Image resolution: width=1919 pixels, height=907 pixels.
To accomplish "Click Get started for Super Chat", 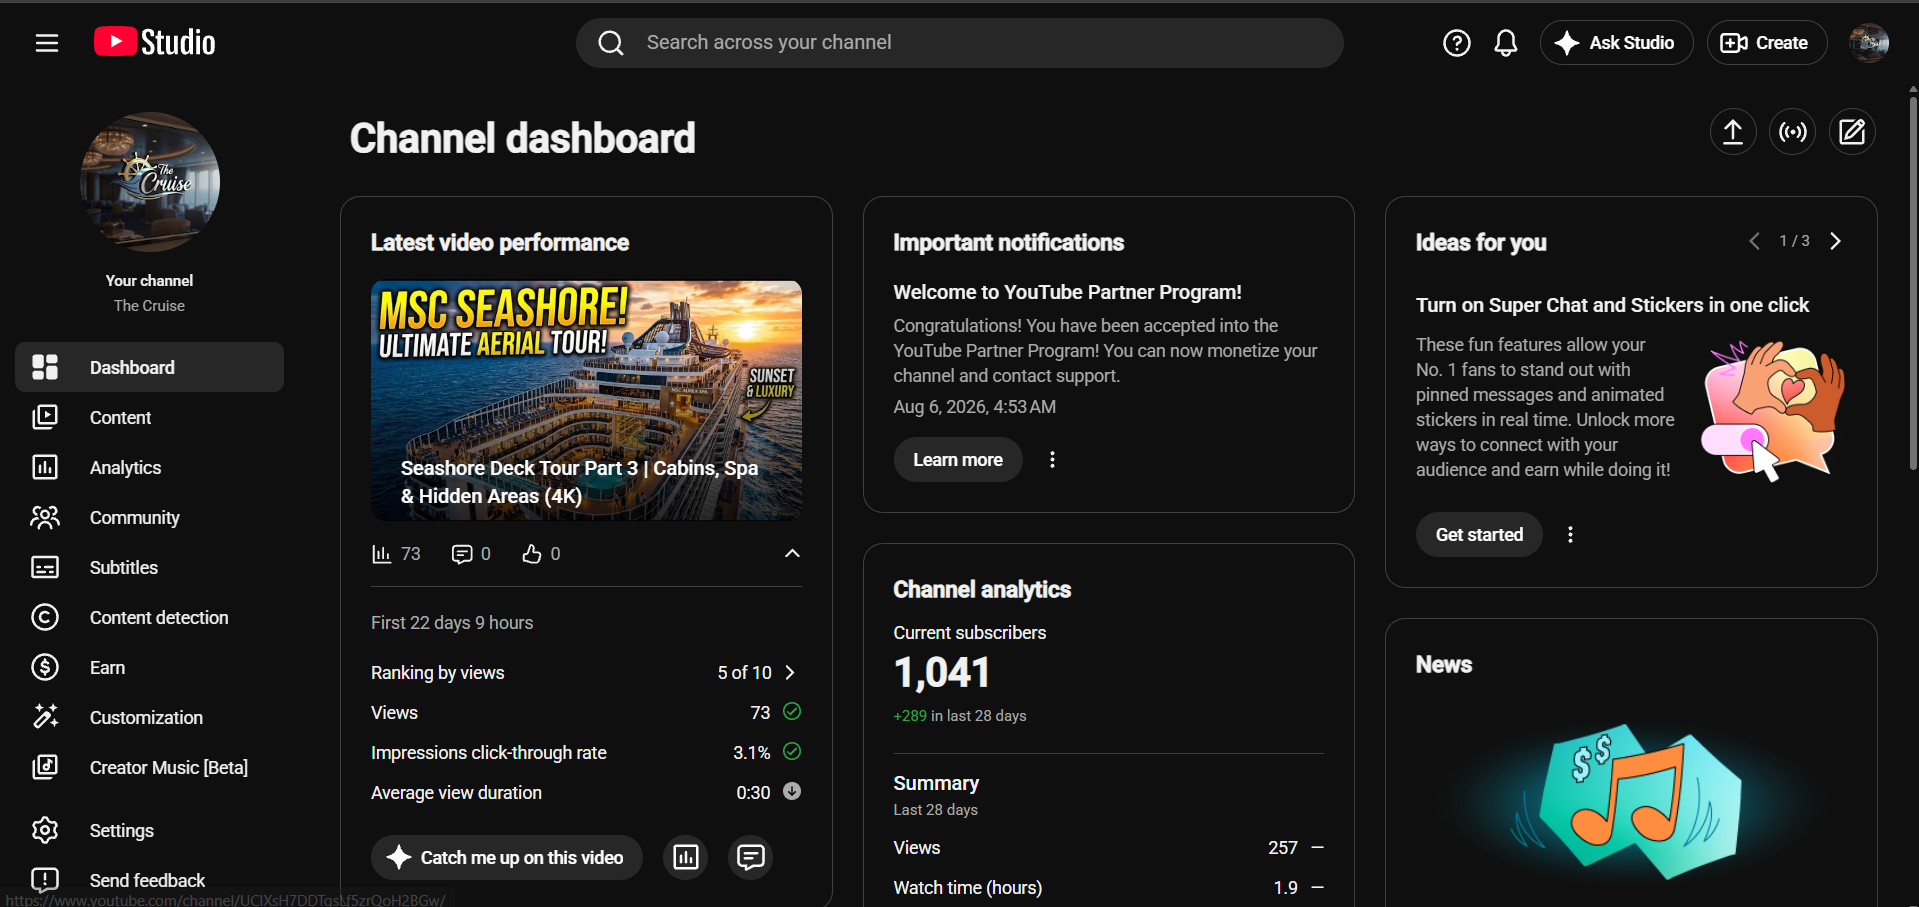I will pos(1479,535).
